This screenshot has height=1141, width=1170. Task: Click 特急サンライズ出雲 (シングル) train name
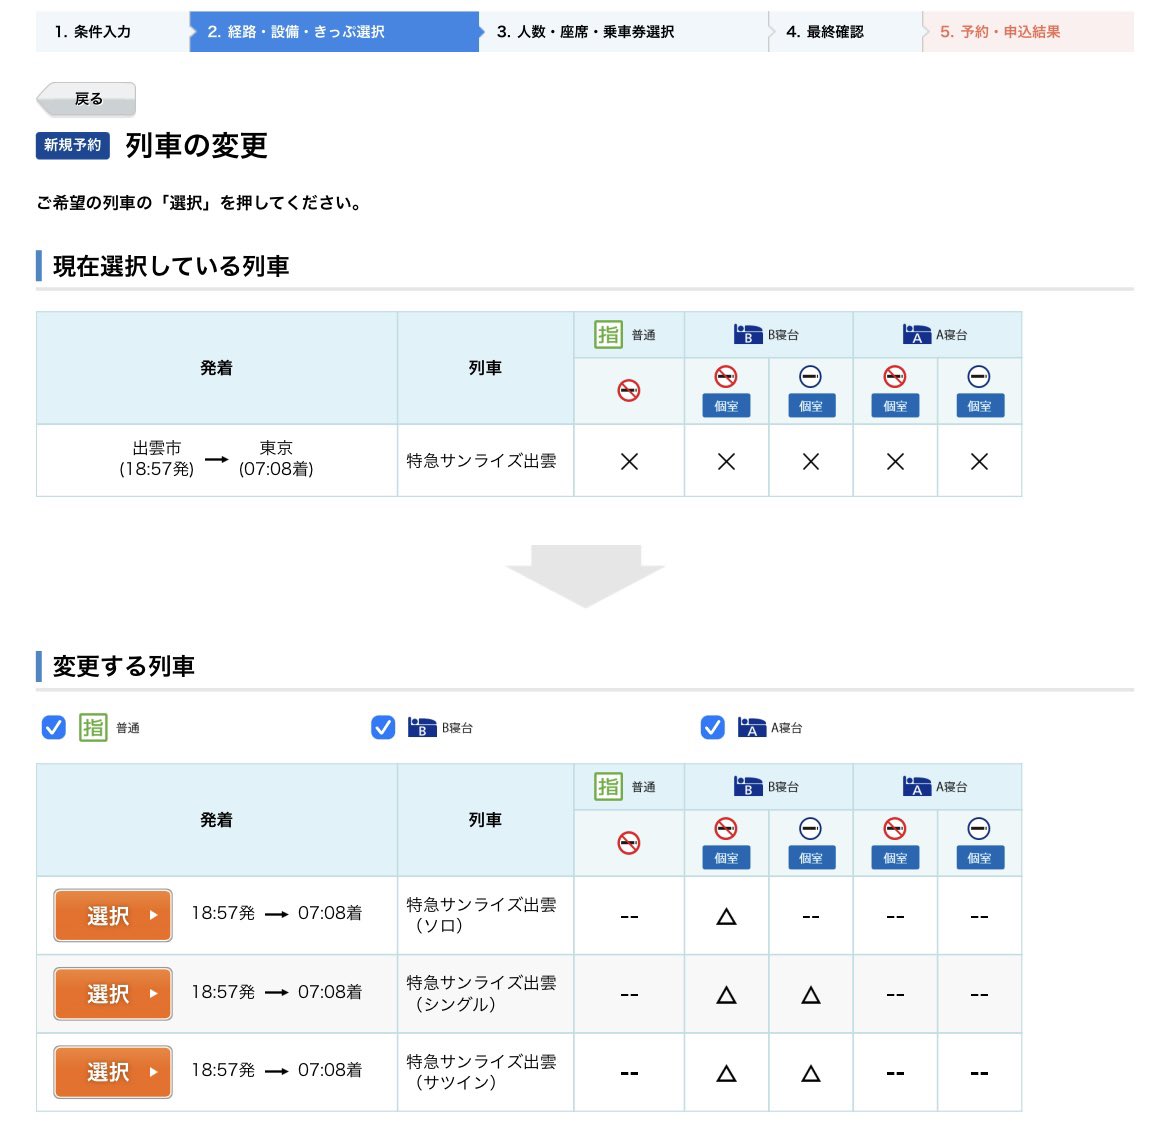[x=481, y=993]
